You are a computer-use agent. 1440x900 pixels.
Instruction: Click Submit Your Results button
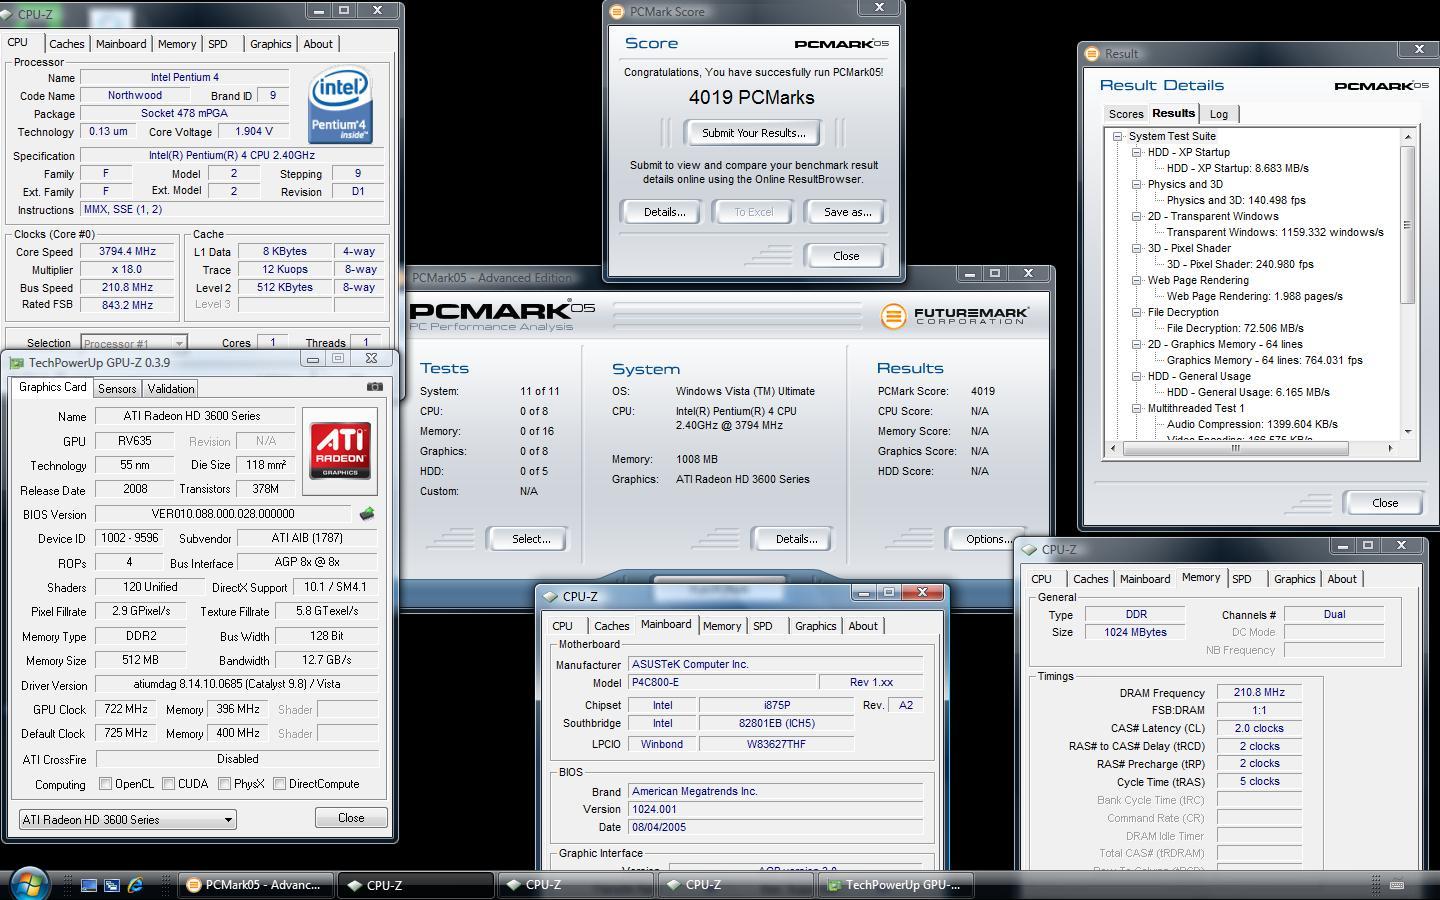tap(753, 133)
